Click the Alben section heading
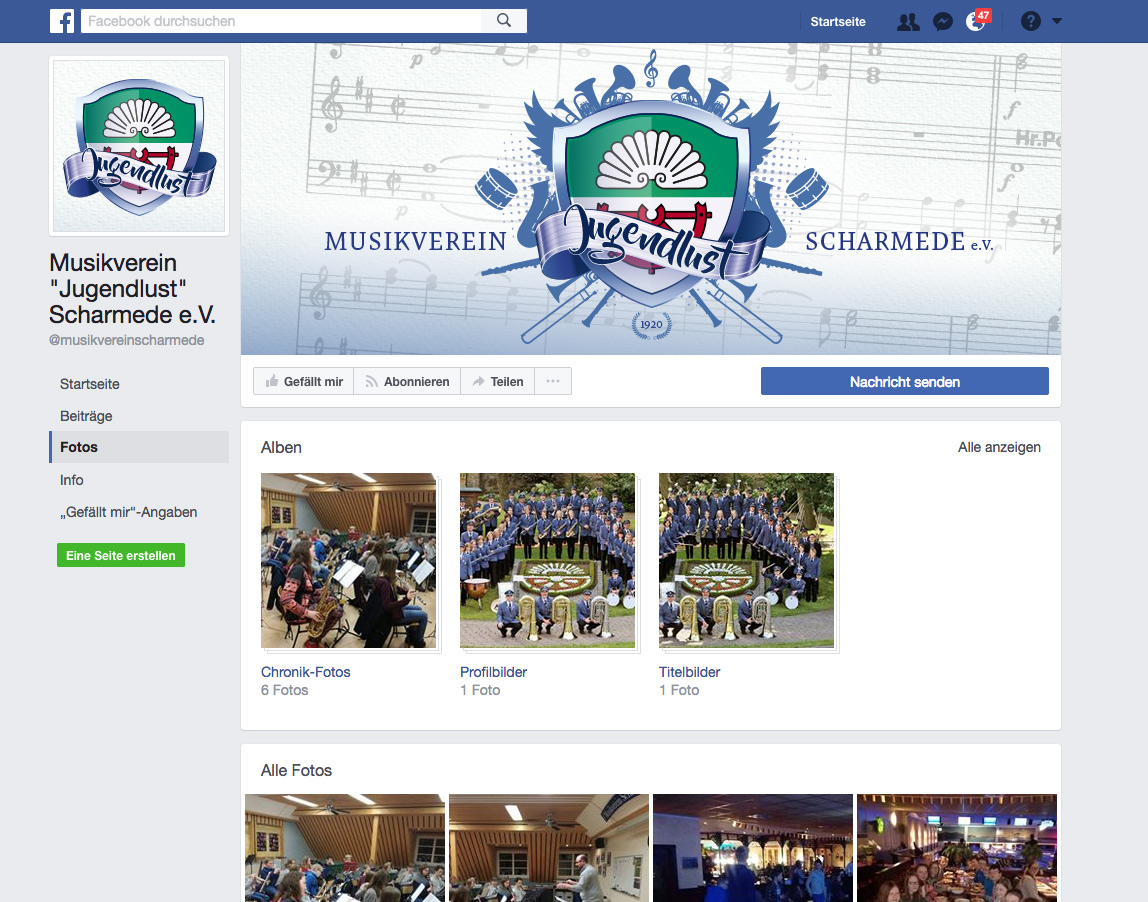This screenshot has height=902, width=1148. (x=281, y=447)
